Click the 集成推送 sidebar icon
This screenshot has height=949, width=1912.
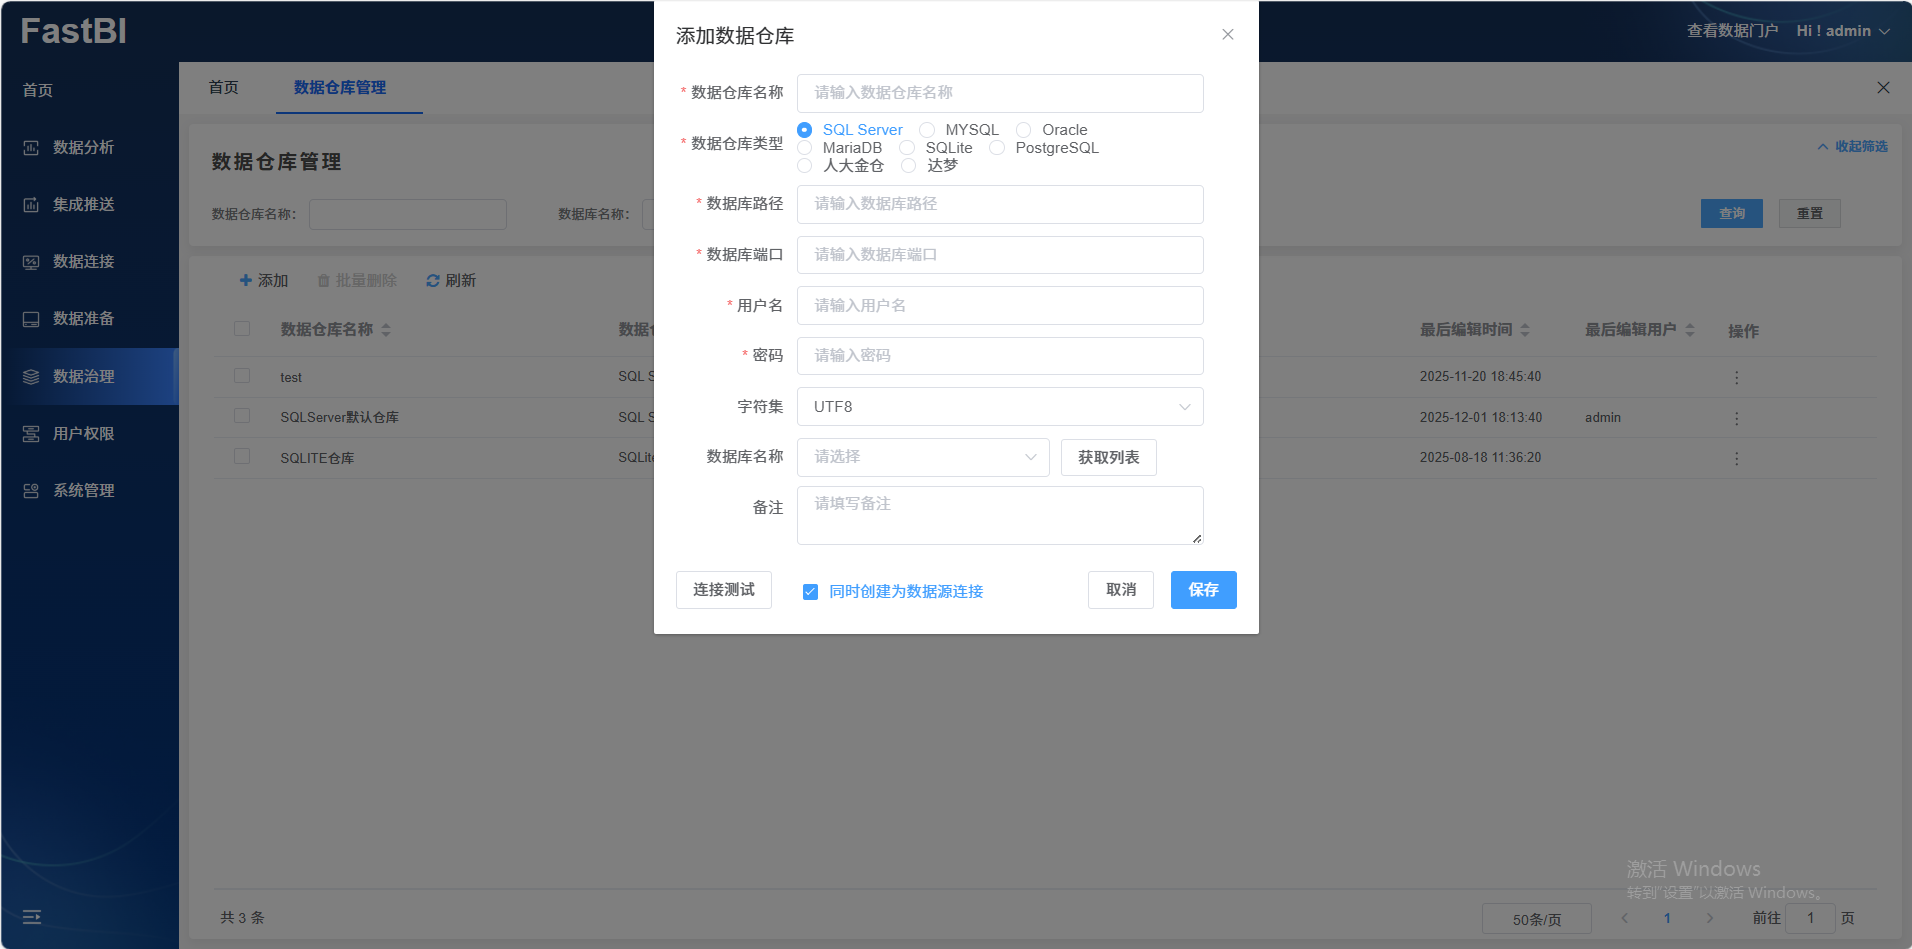31,205
